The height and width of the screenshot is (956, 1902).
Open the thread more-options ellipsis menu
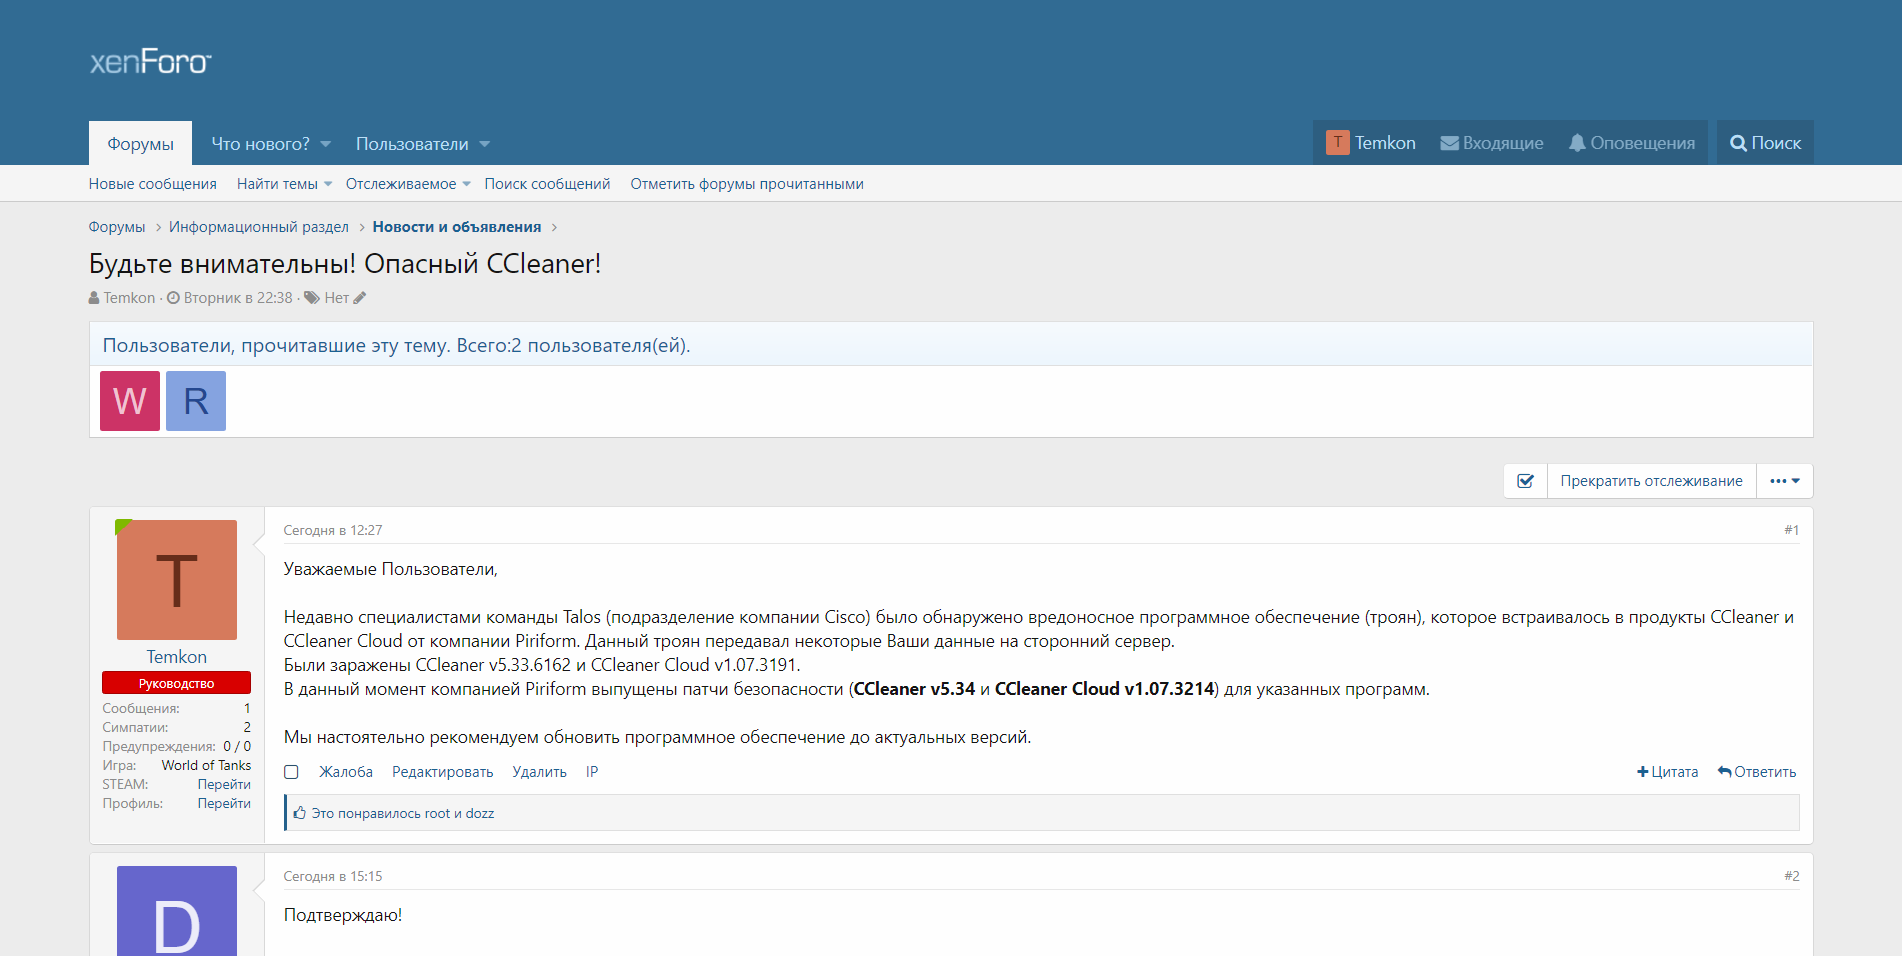[1785, 481]
